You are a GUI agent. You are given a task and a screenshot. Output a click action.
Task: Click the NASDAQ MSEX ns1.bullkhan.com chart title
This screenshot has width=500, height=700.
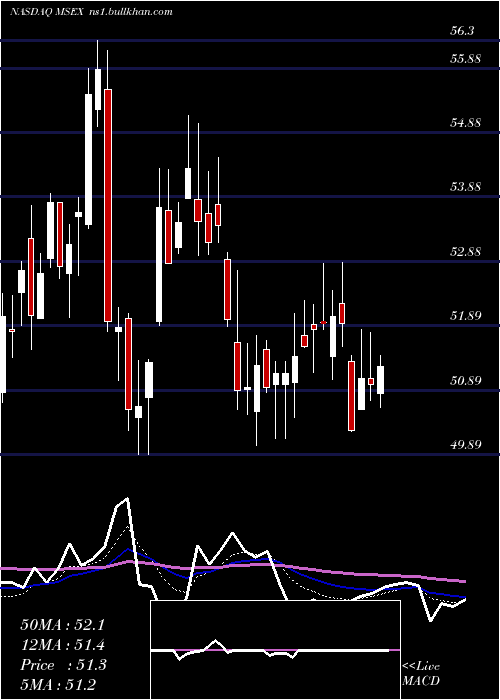coord(91,12)
